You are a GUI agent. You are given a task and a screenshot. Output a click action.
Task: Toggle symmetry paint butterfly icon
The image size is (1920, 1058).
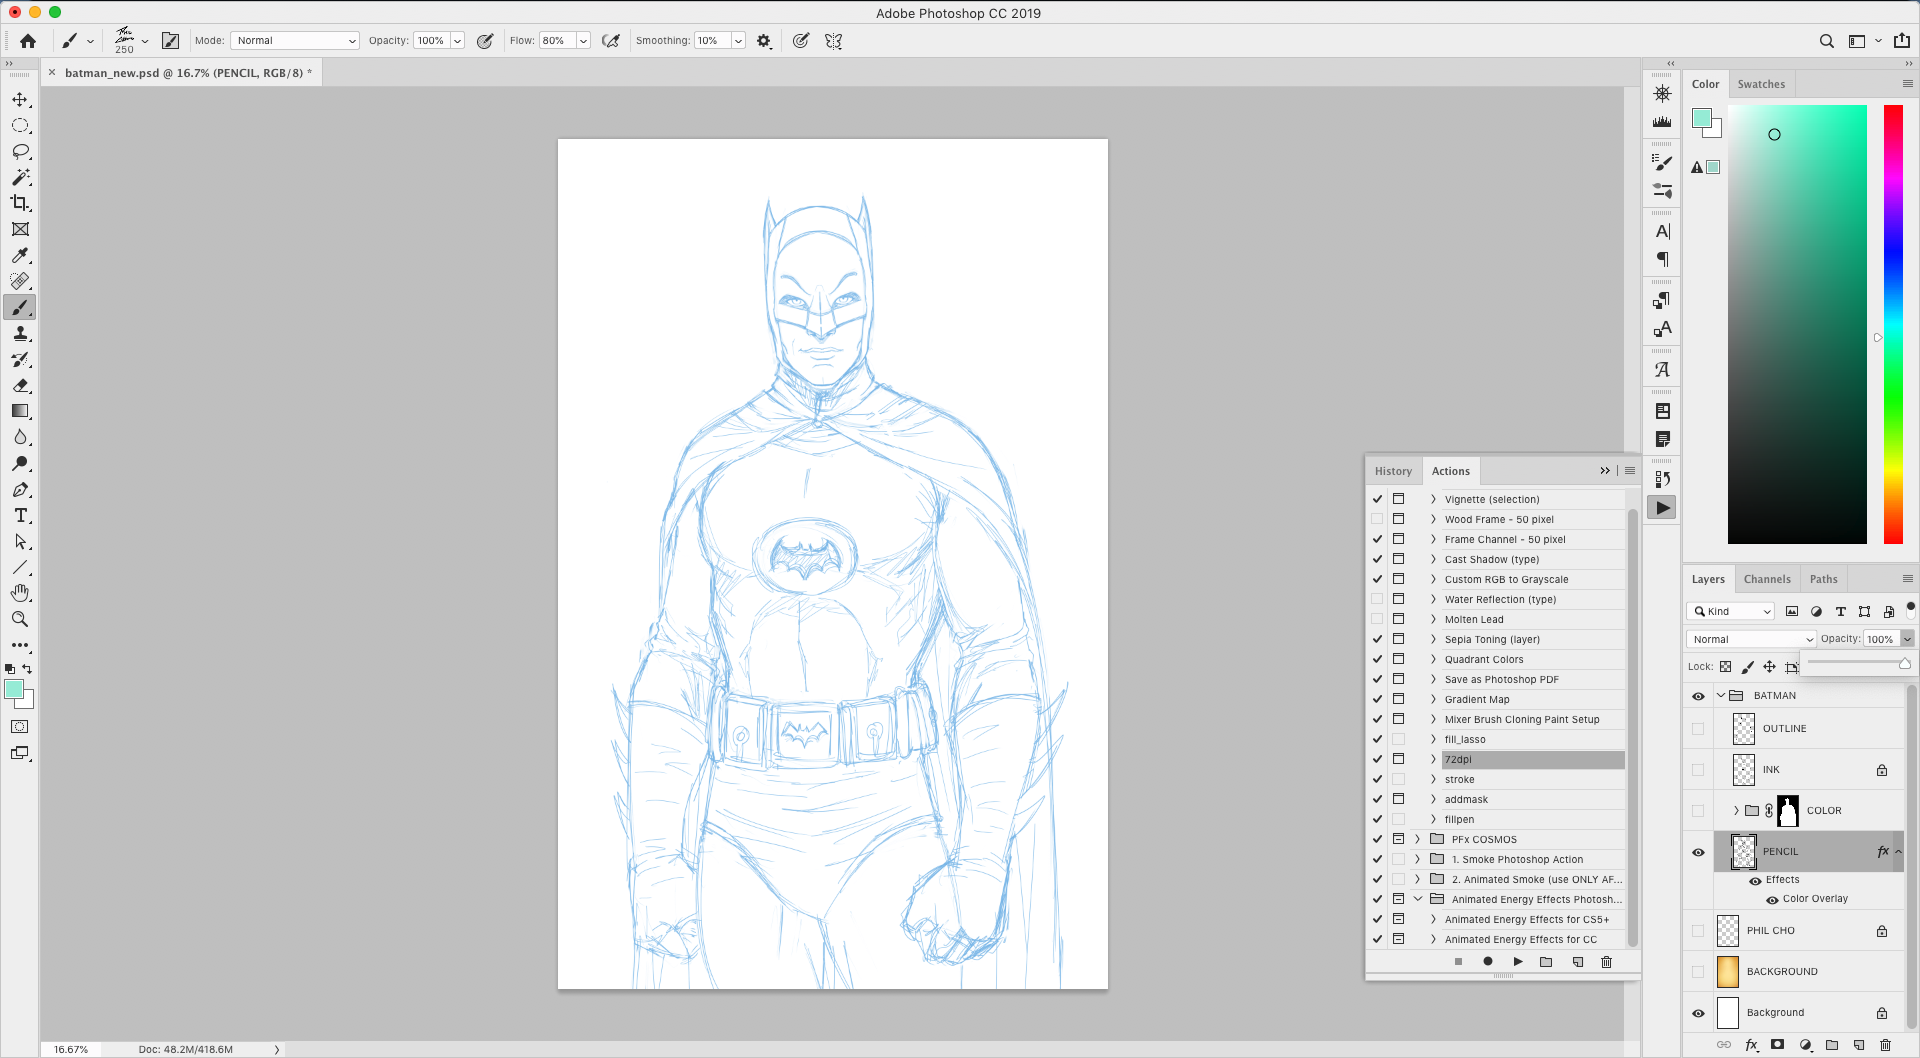tap(834, 41)
